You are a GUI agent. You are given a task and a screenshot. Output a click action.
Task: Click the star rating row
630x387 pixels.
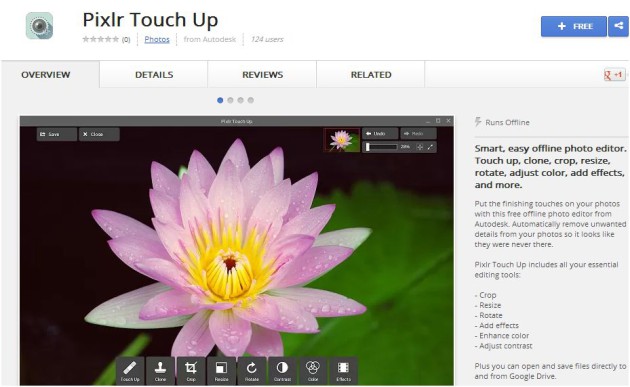tap(101, 39)
